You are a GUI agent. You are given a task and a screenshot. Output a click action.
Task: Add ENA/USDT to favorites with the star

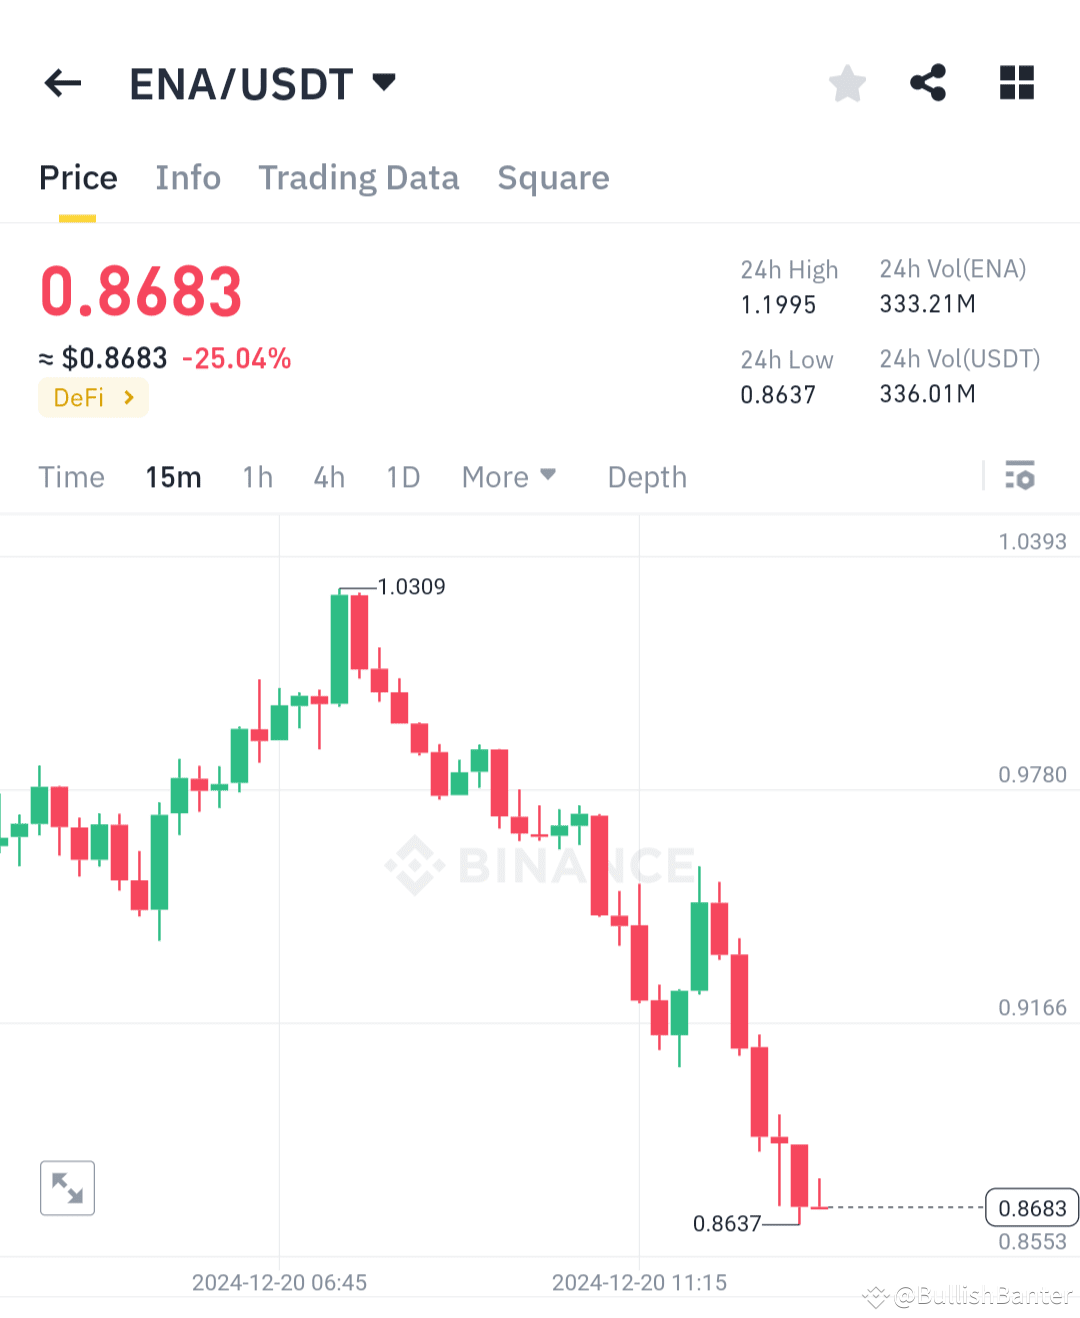[847, 83]
